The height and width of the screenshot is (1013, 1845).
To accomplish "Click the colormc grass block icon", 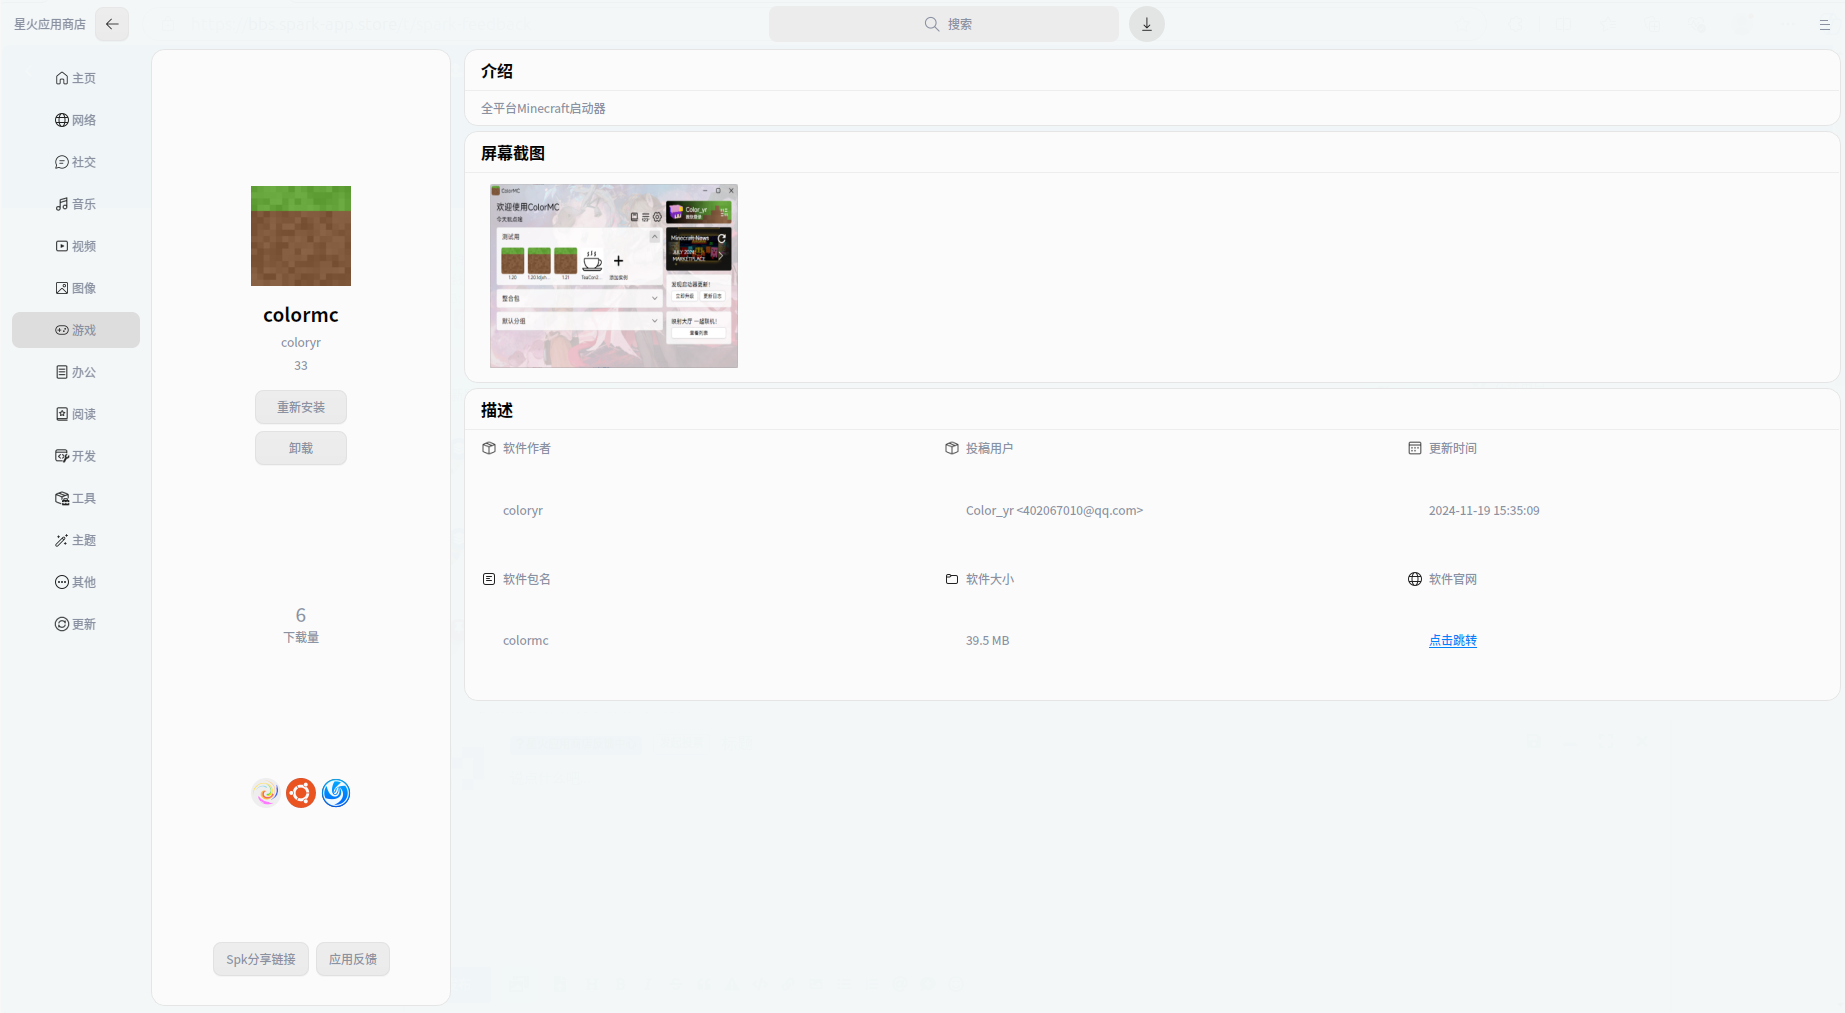I will 301,236.
